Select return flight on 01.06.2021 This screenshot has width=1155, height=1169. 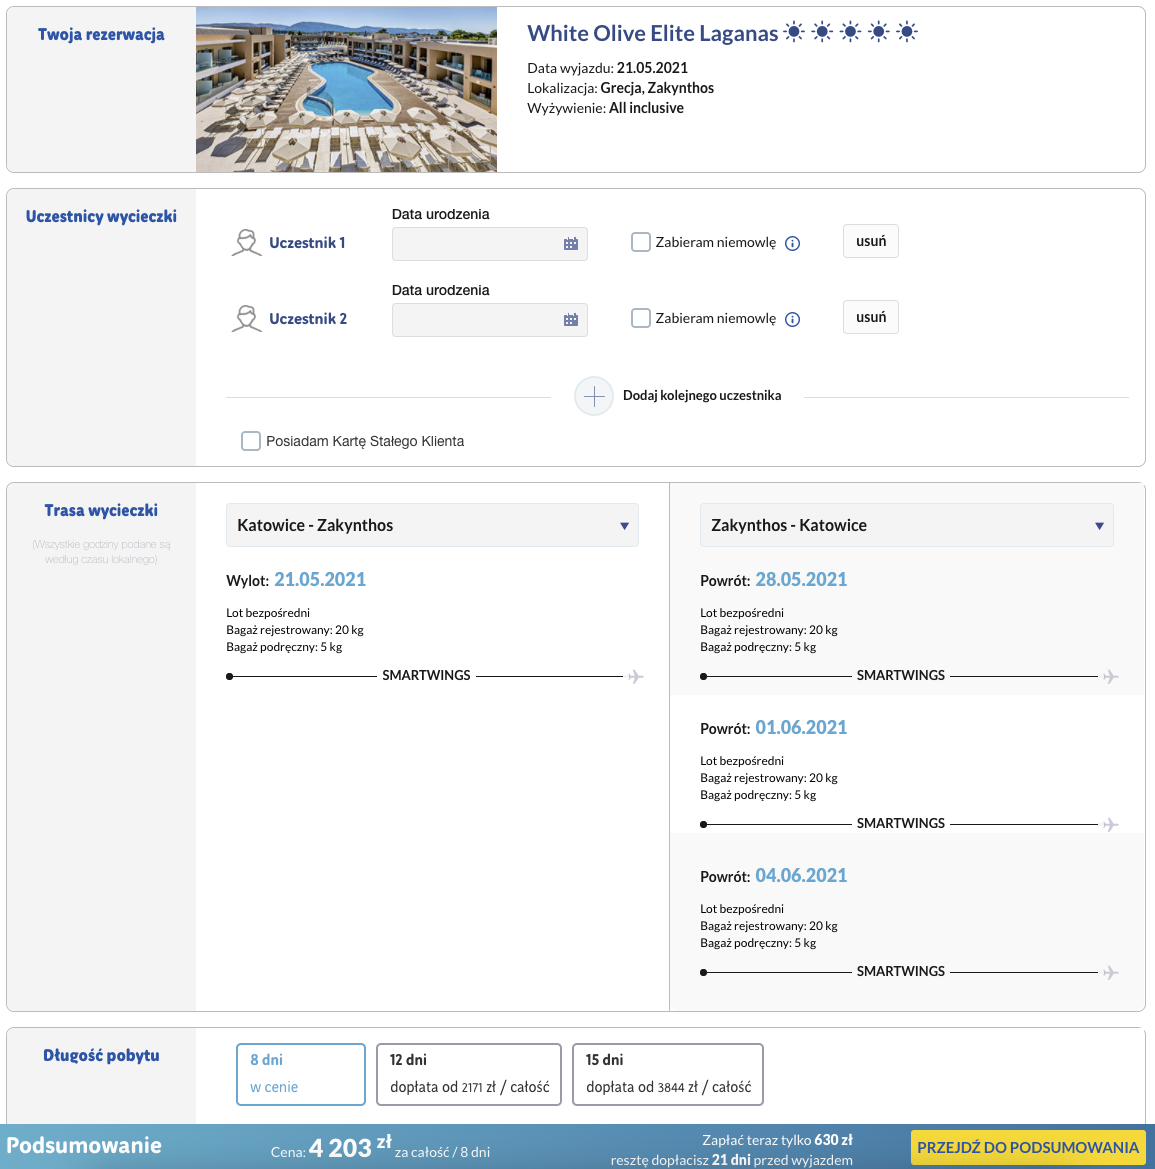coord(907,769)
